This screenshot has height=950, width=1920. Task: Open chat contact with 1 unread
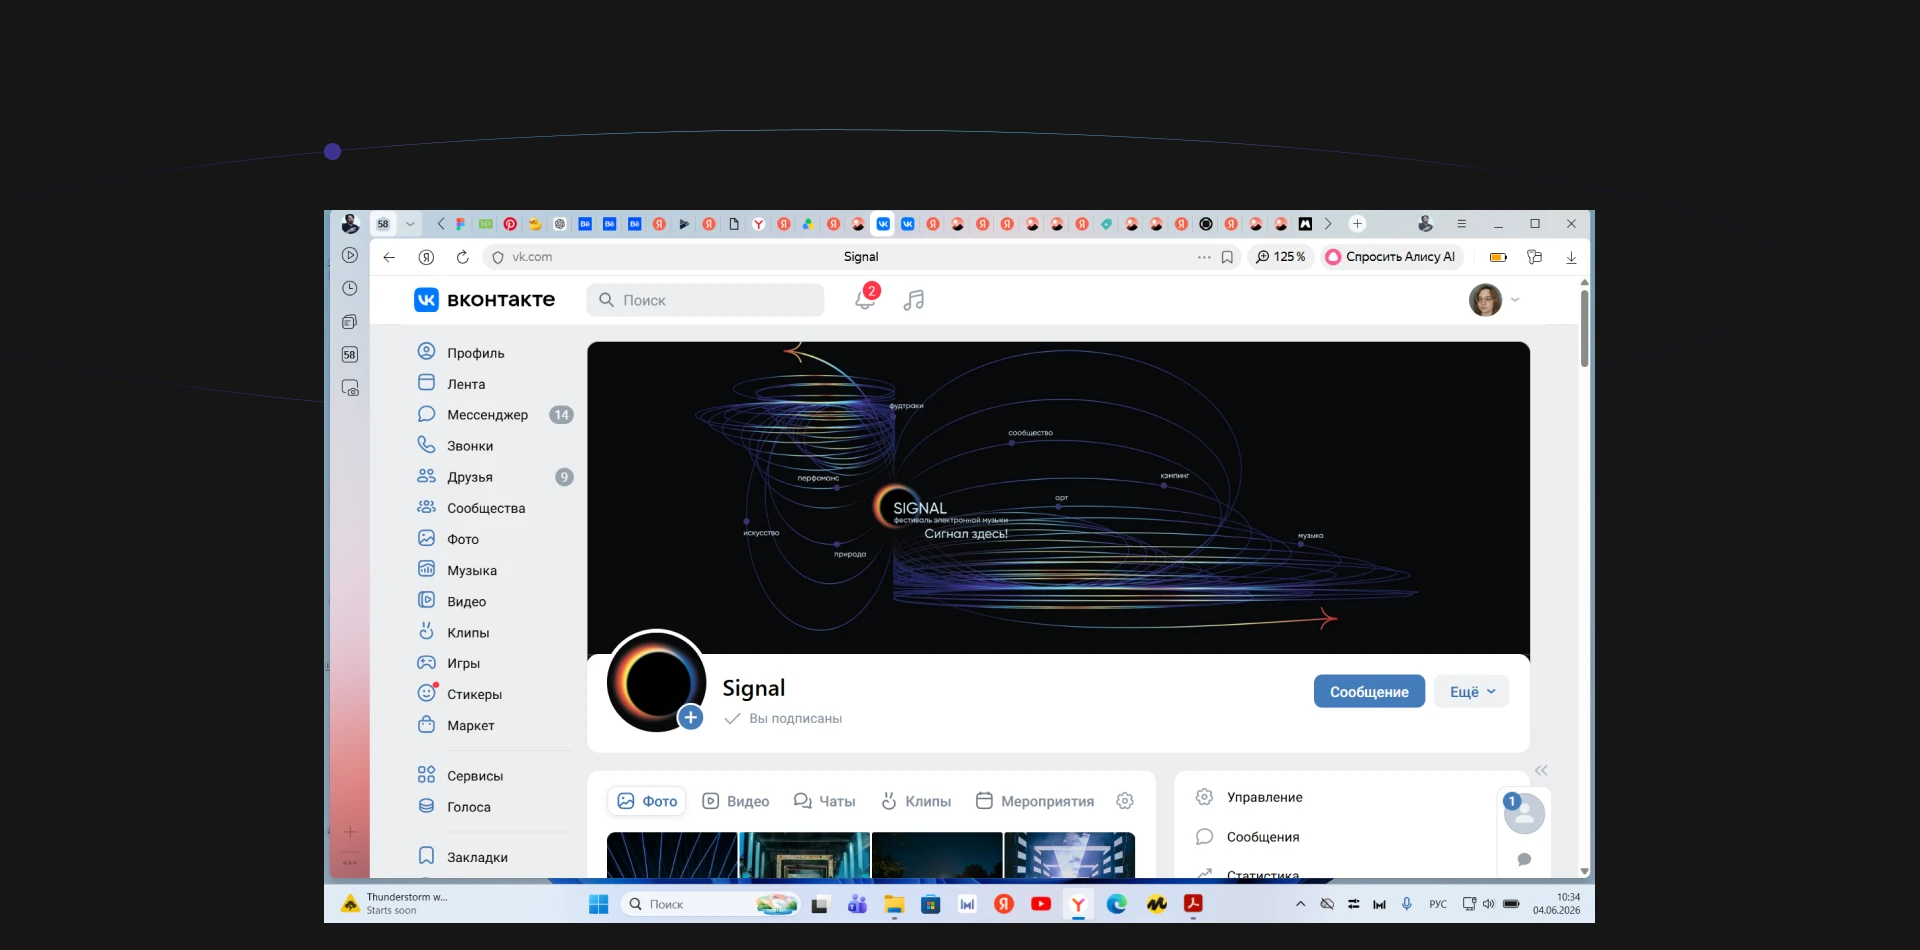pyautogui.click(x=1524, y=813)
